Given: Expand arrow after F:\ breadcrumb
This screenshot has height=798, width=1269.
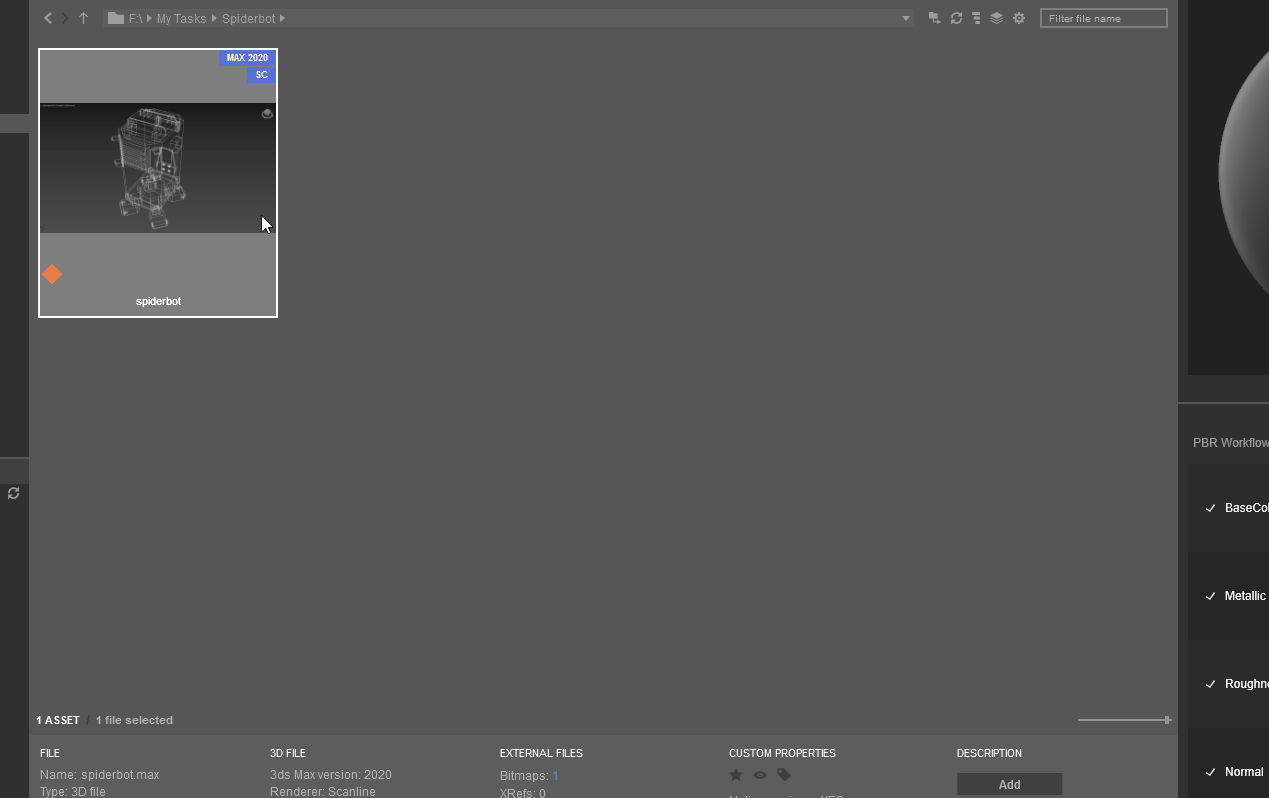Looking at the screenshot, I should 150,19.
